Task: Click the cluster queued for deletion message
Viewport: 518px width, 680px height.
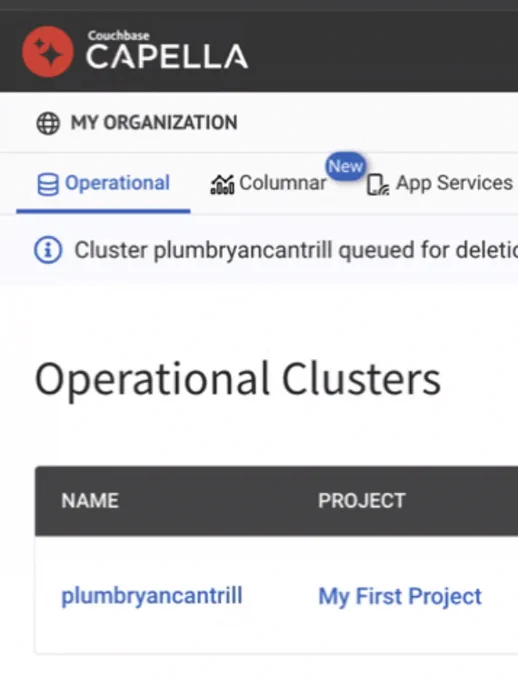Action: 296,250
